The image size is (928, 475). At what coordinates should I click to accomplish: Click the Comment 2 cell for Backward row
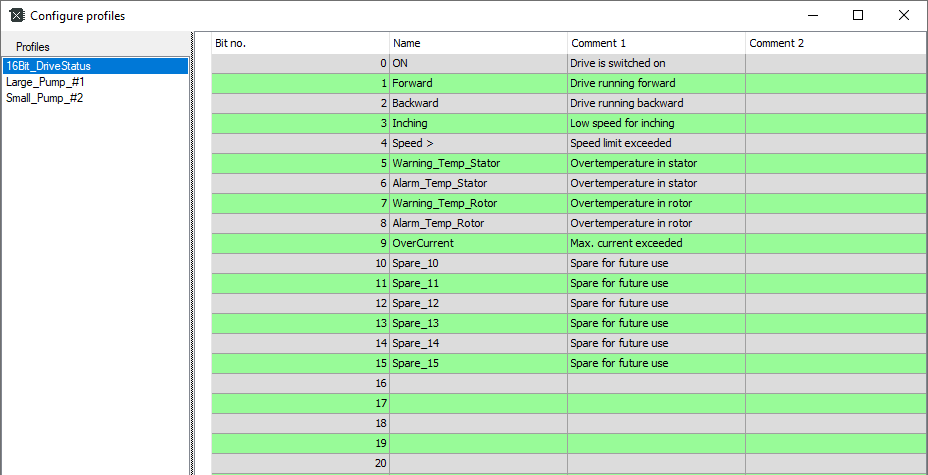[x=835, y=103]
